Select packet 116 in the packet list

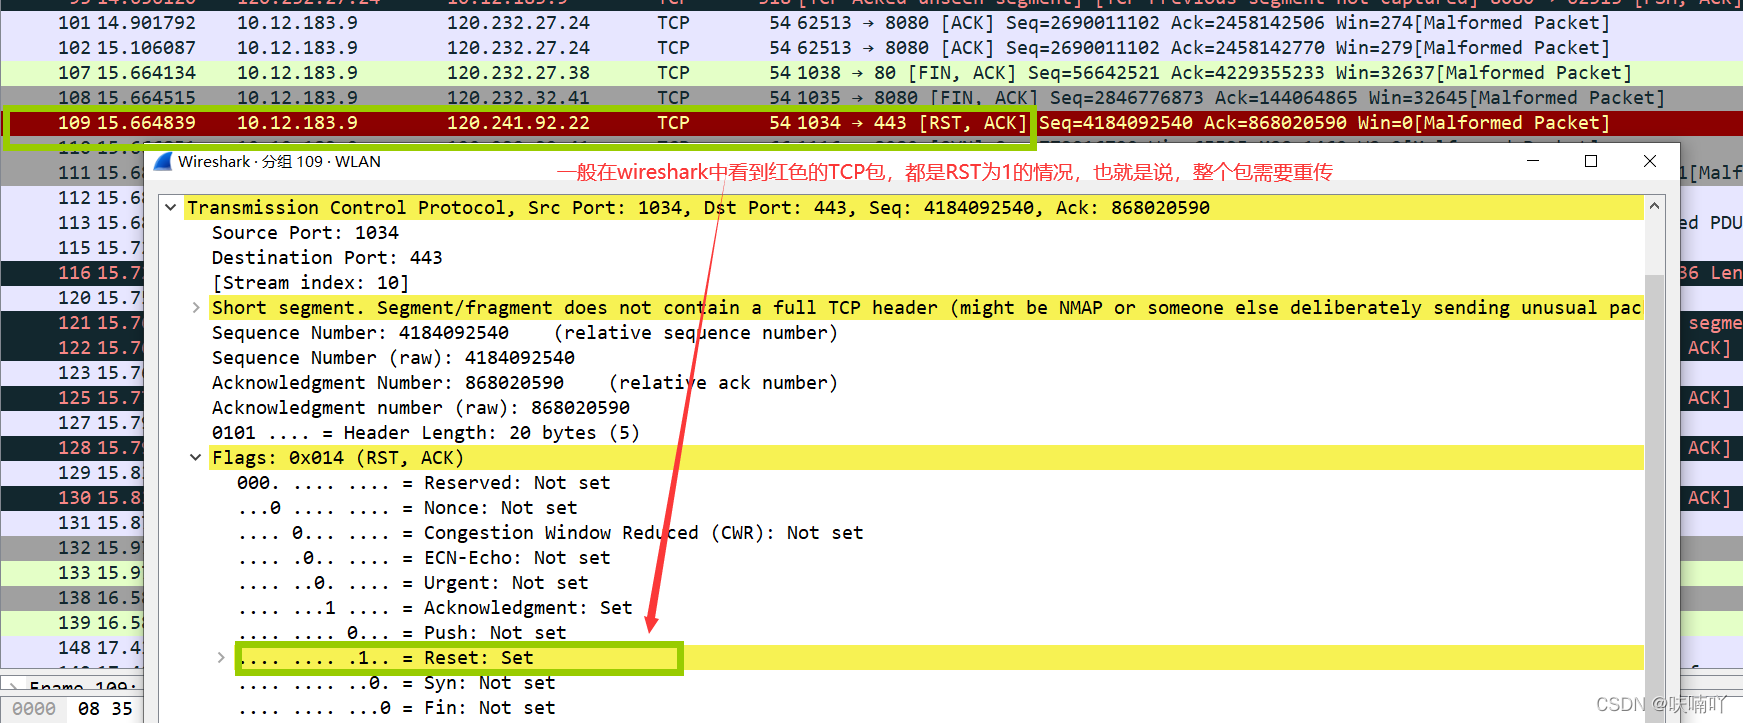pos(72,273)
